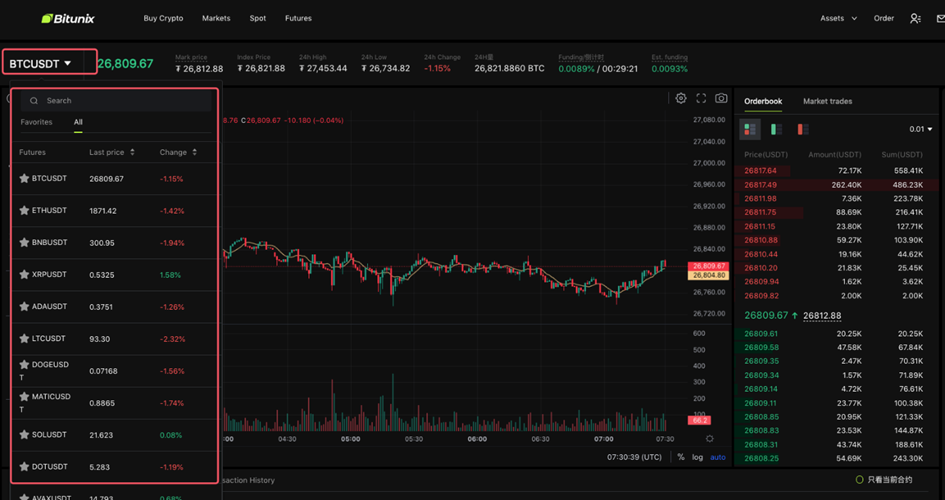Favorite ETHUSDT with its star
This screenshot has width=945, height=500.
coord(24,210)
